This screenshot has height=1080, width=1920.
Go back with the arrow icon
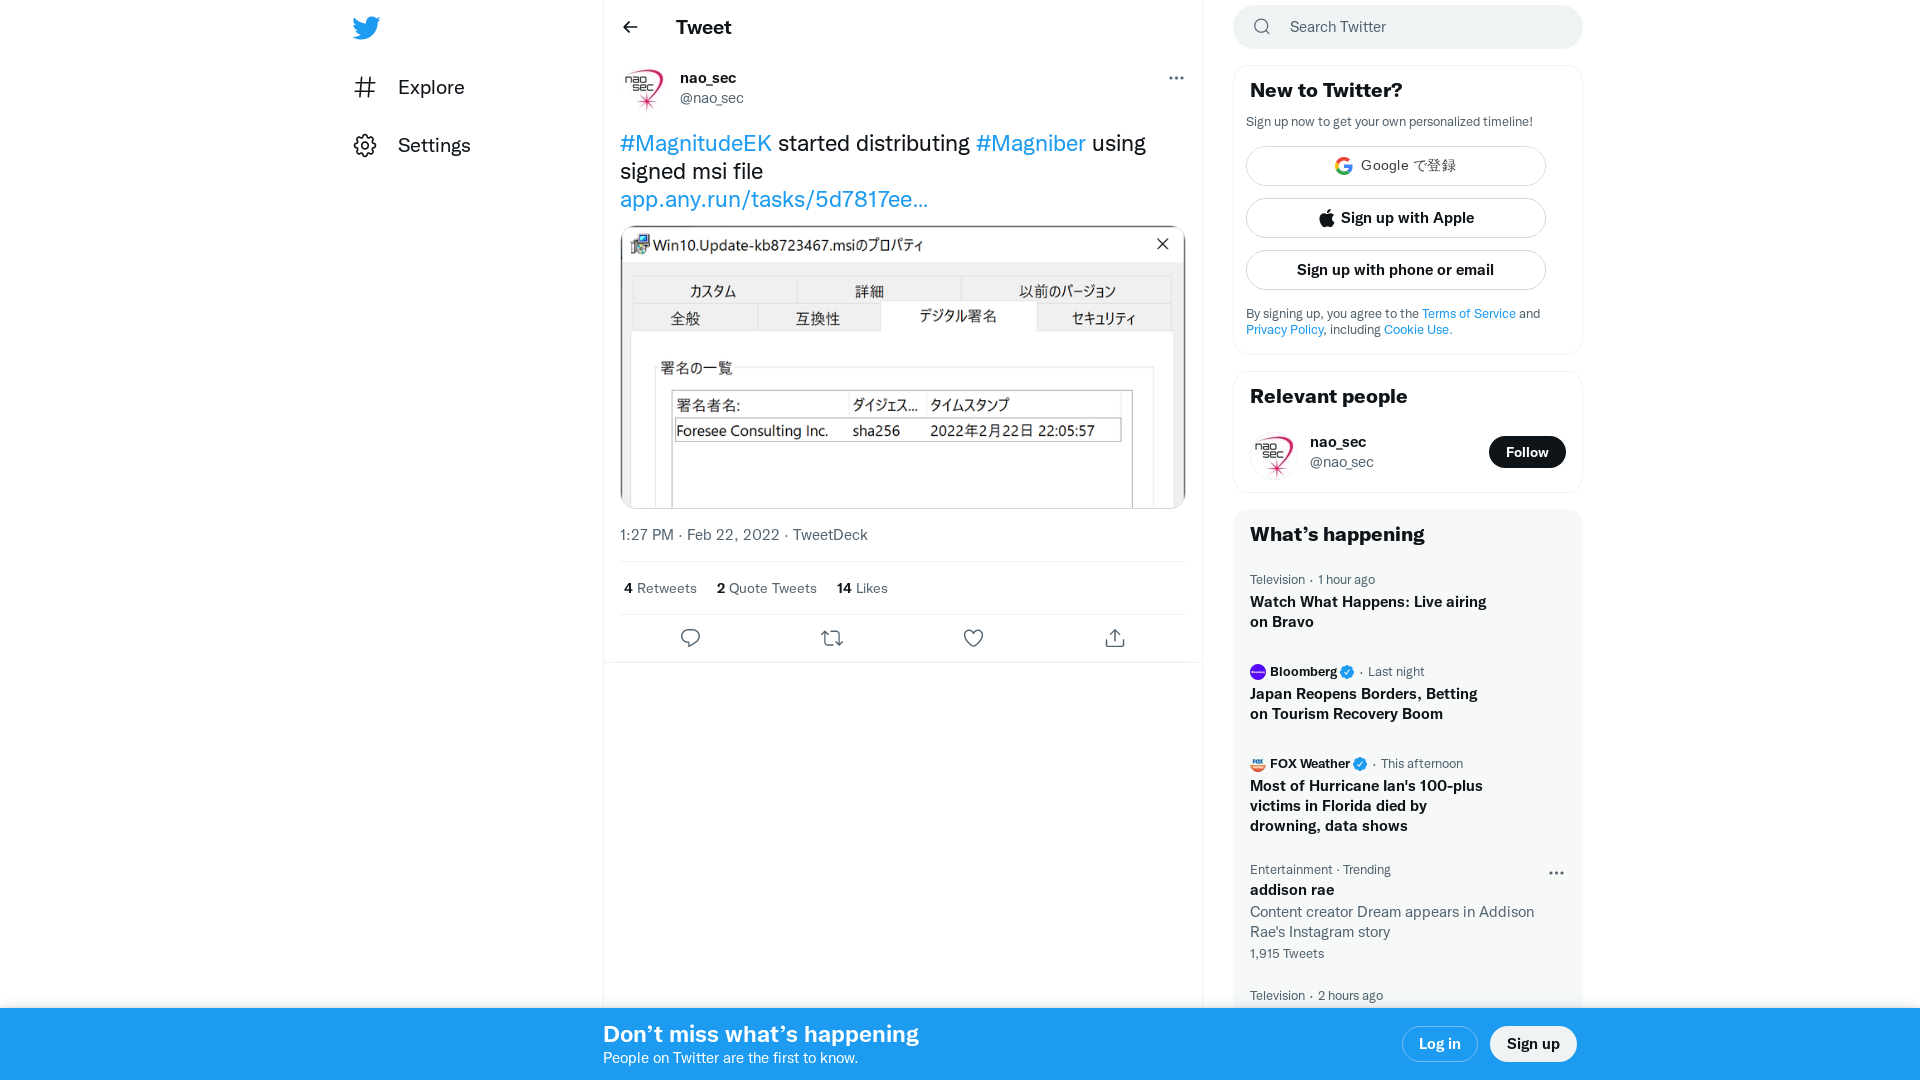[630, 27]
